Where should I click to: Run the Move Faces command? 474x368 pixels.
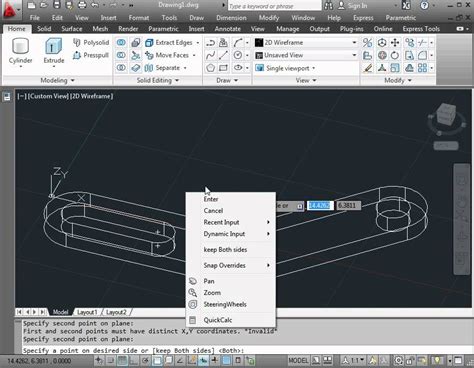167,55
